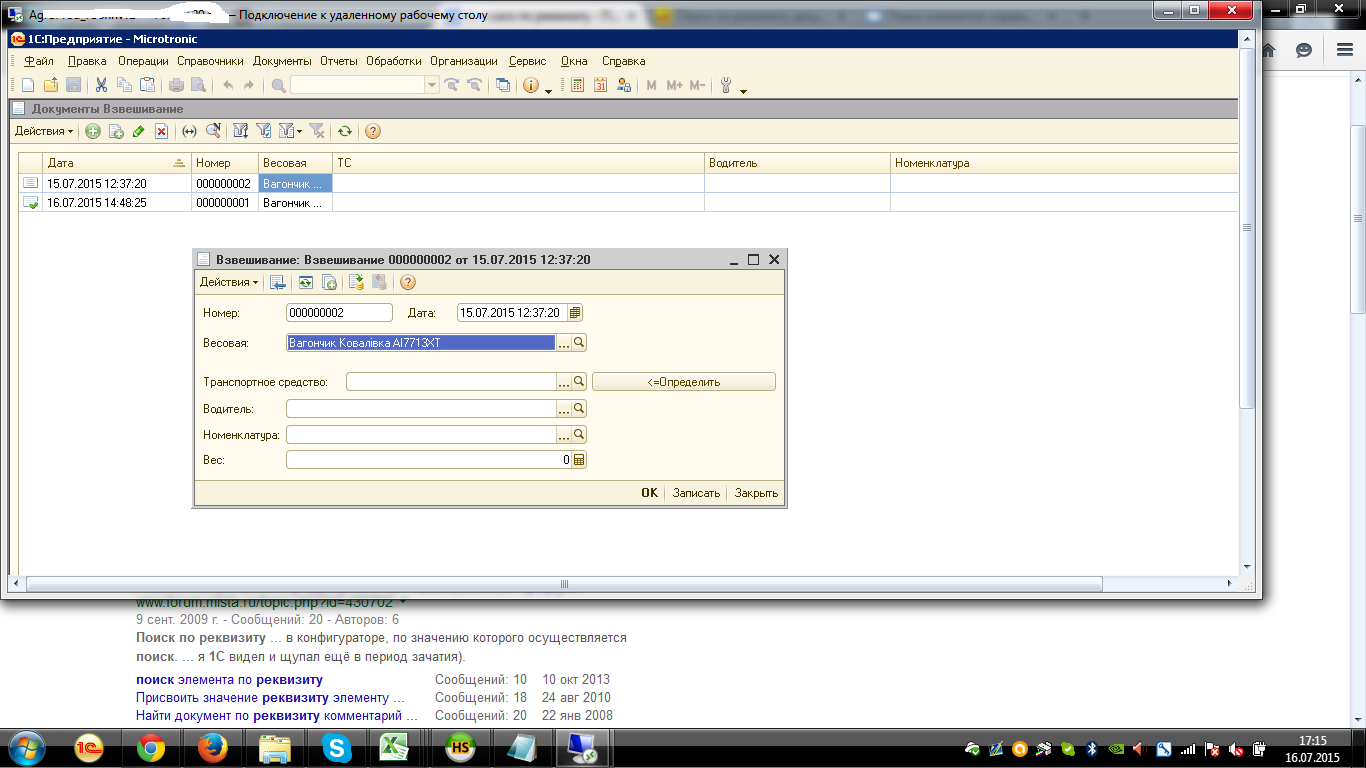The image size is (1366, 768).
Task: Click the magnifier next to Водитель field
Action: click(x=579, y=409)
